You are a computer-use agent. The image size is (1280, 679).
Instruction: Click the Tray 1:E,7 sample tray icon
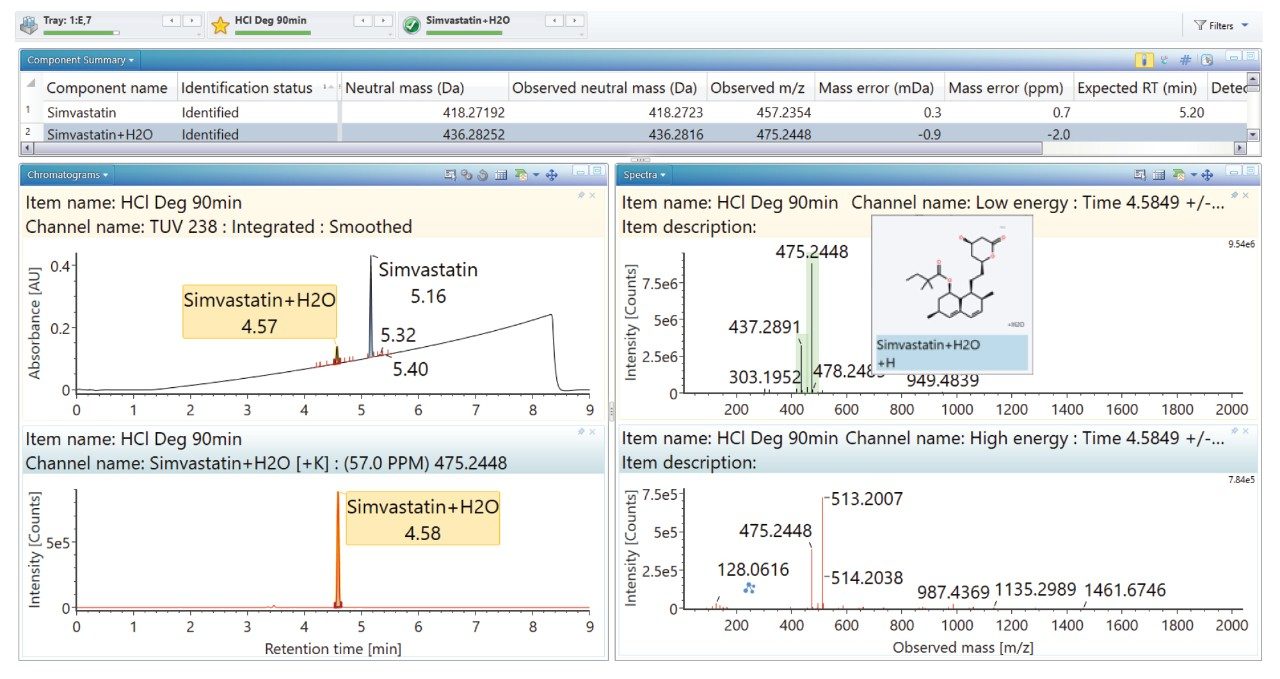click(29, 25)
